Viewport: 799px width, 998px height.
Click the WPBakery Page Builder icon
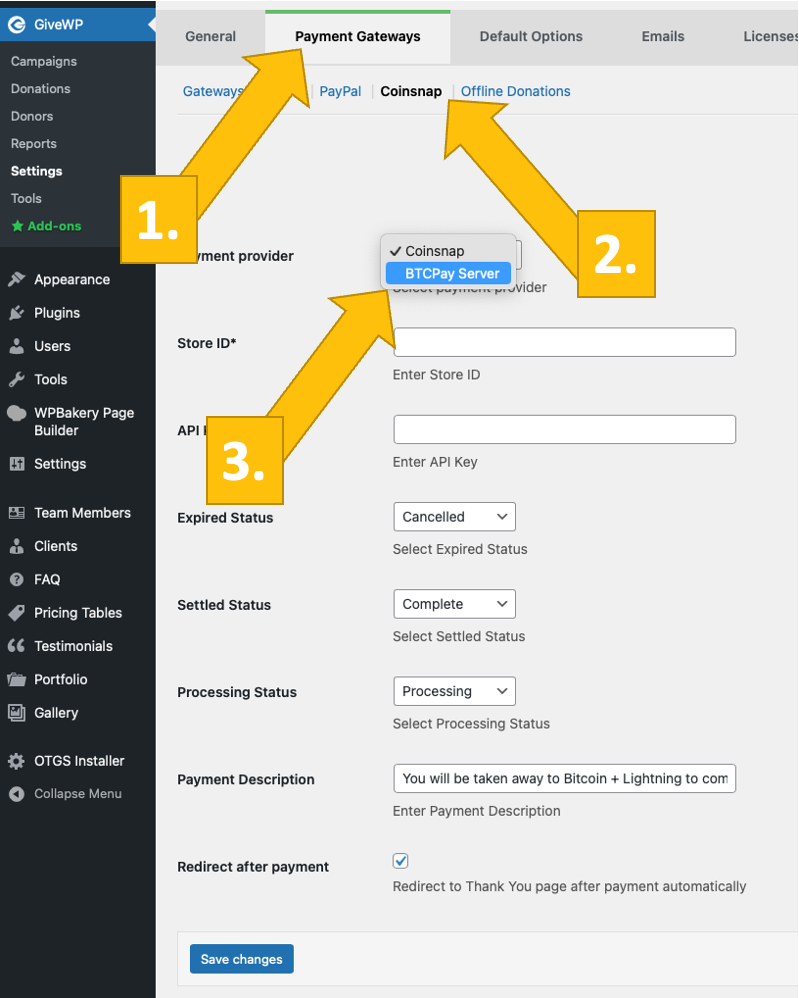[16, 413]
